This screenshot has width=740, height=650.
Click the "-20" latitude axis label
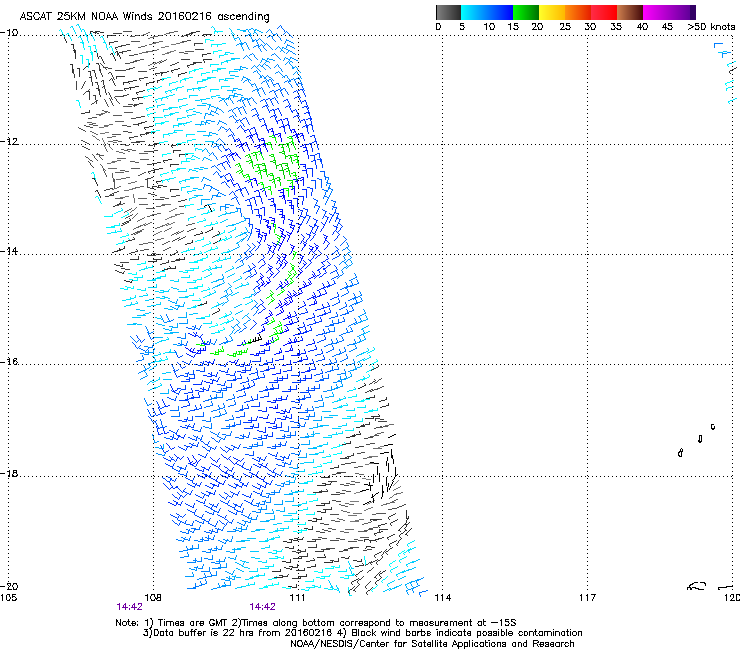(x=9, y=586)
